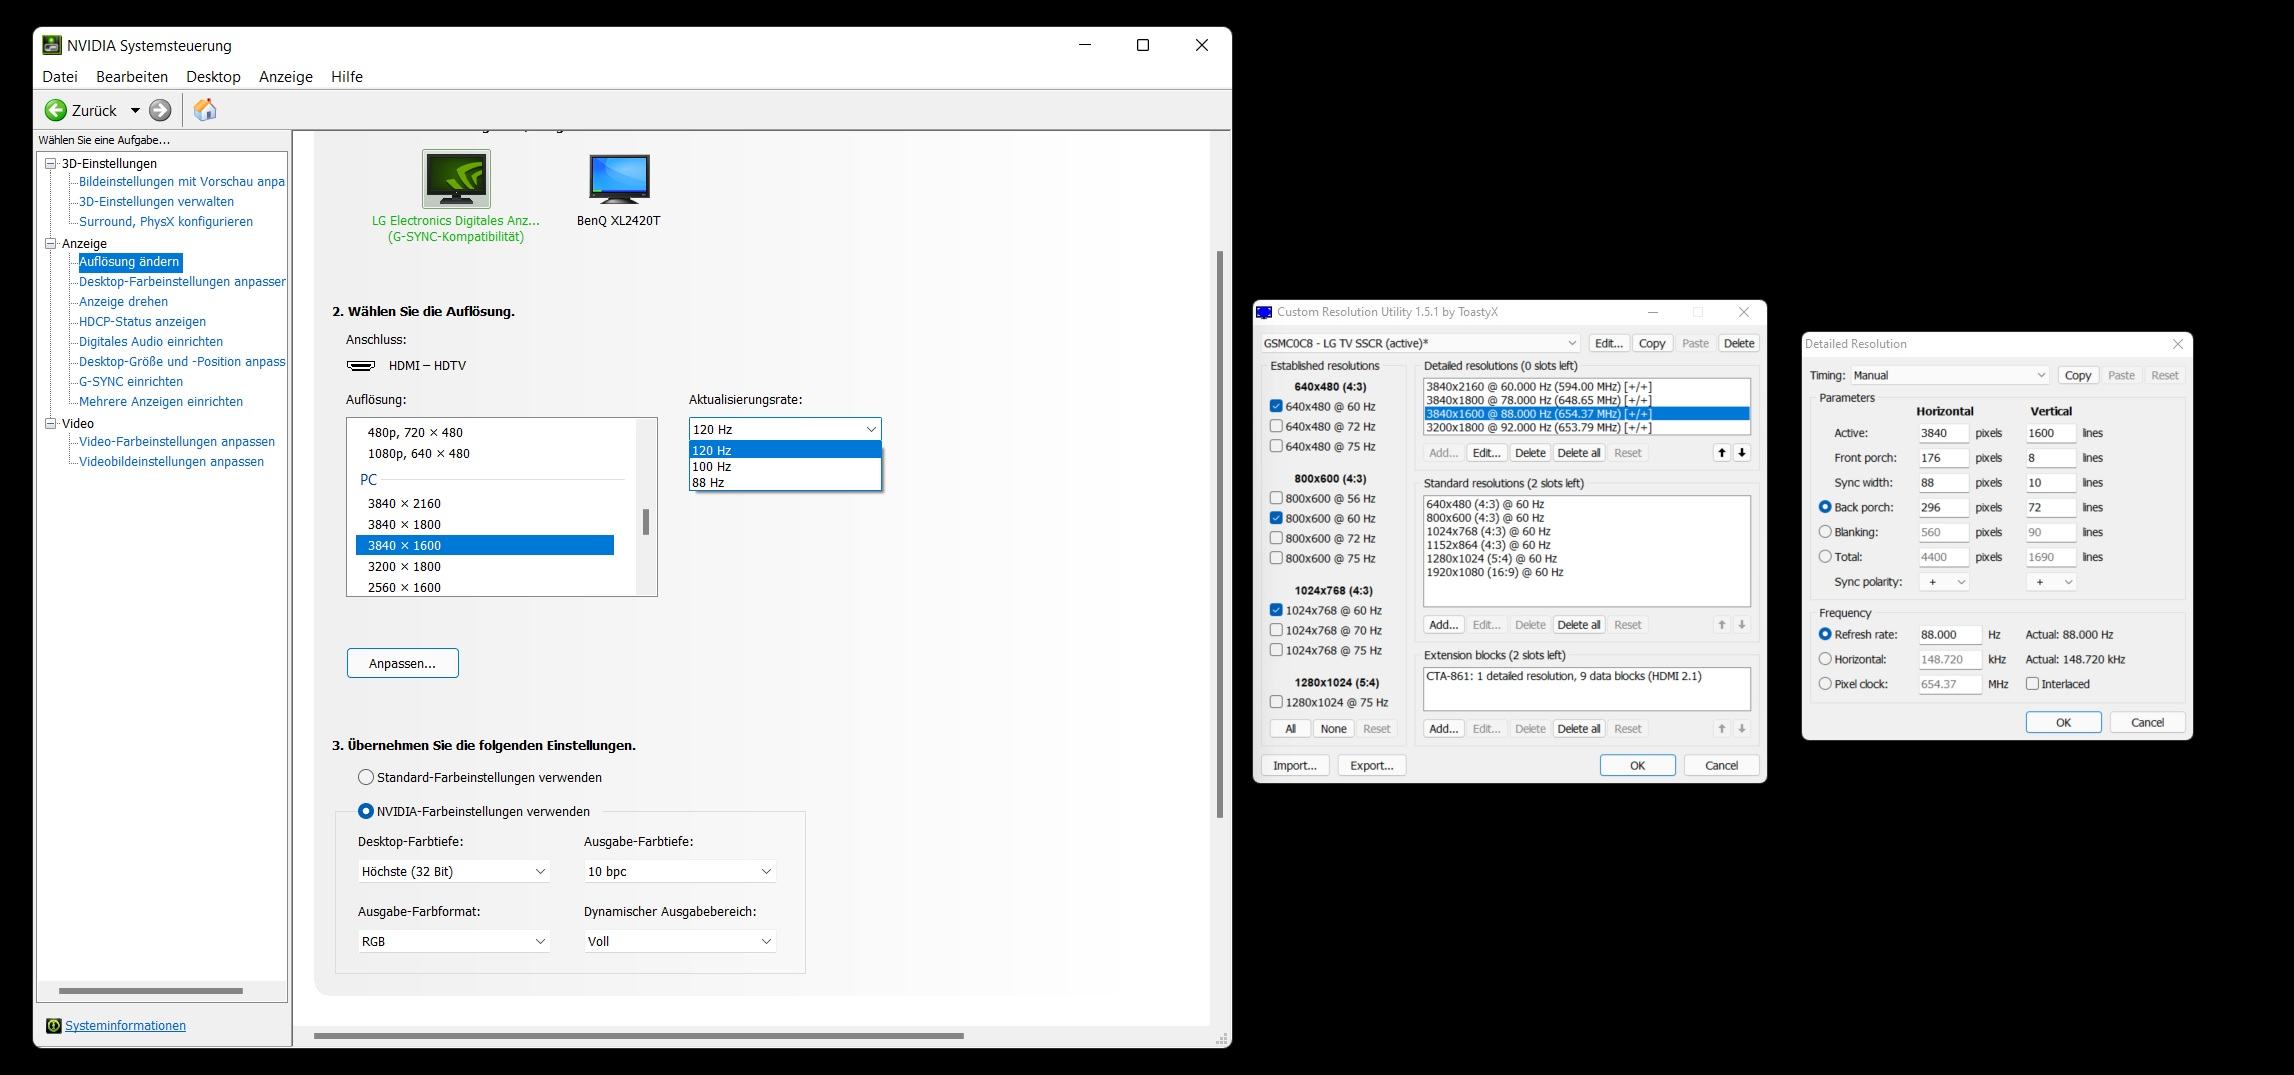Click vertical Front porch lines field
2294x1075 pixels.
click(x=2050, y=458)
